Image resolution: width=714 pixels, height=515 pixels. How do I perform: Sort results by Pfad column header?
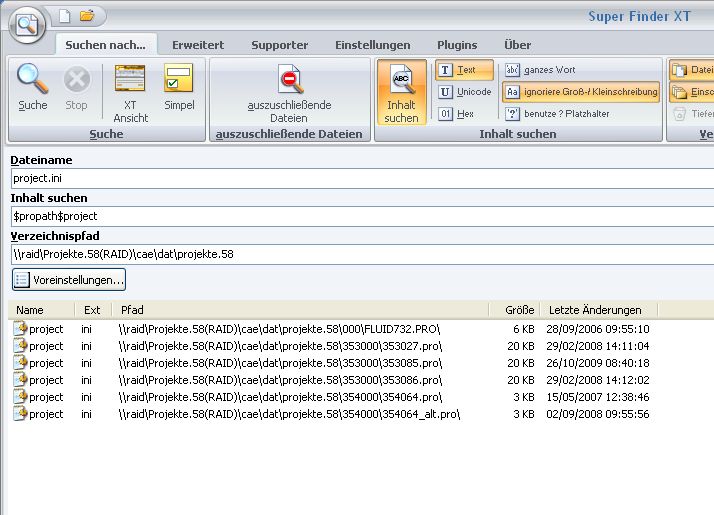point(301,310)
